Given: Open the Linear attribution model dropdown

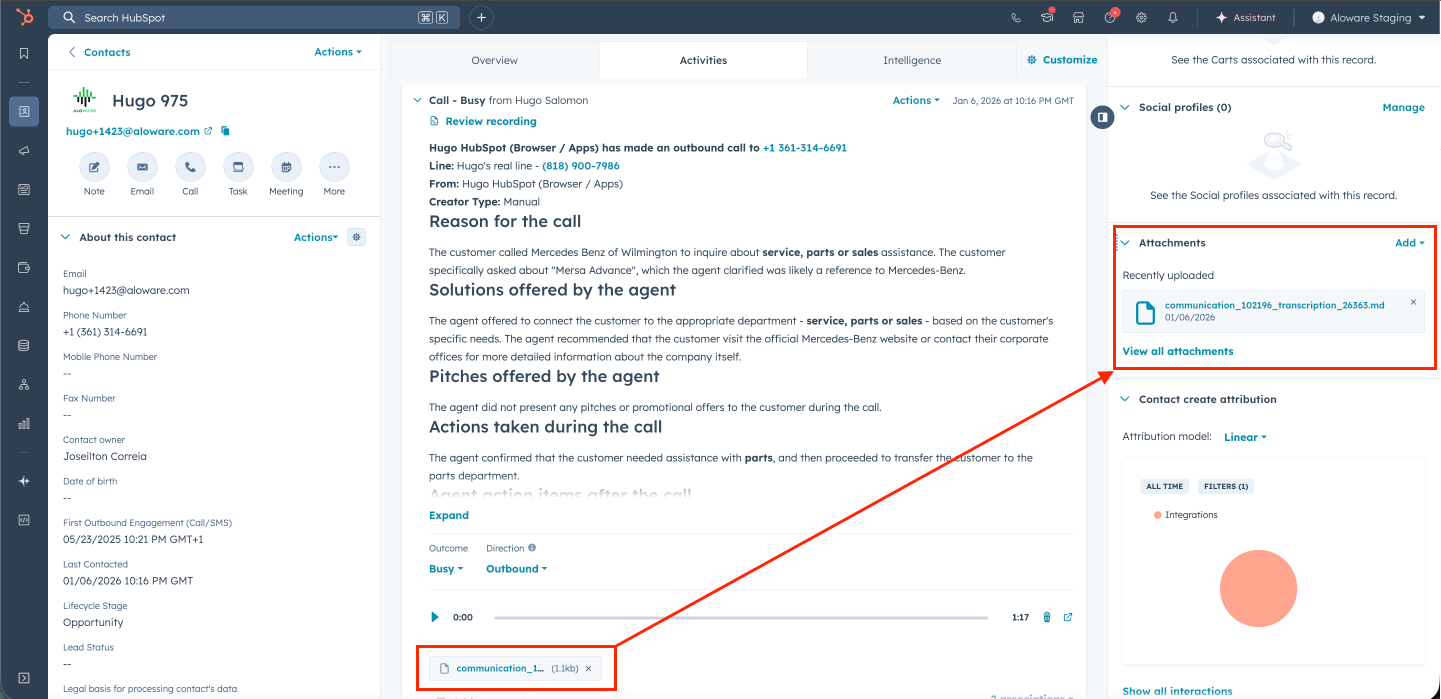Looking at the screenshot, I should 1245,437.
